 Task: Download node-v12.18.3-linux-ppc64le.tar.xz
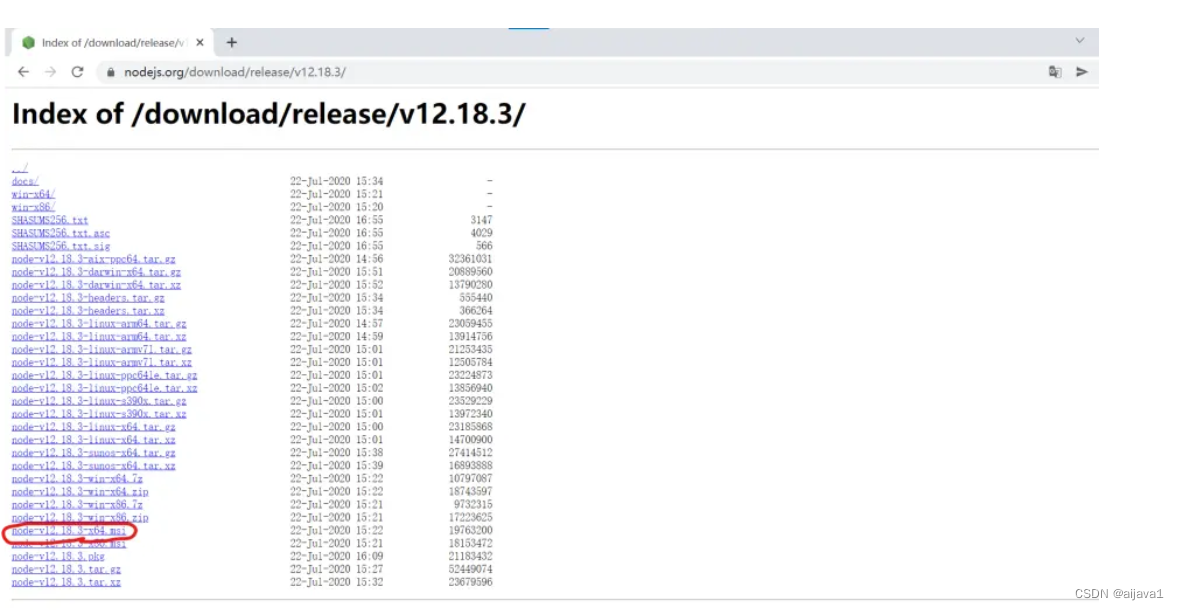pos(105,388)
